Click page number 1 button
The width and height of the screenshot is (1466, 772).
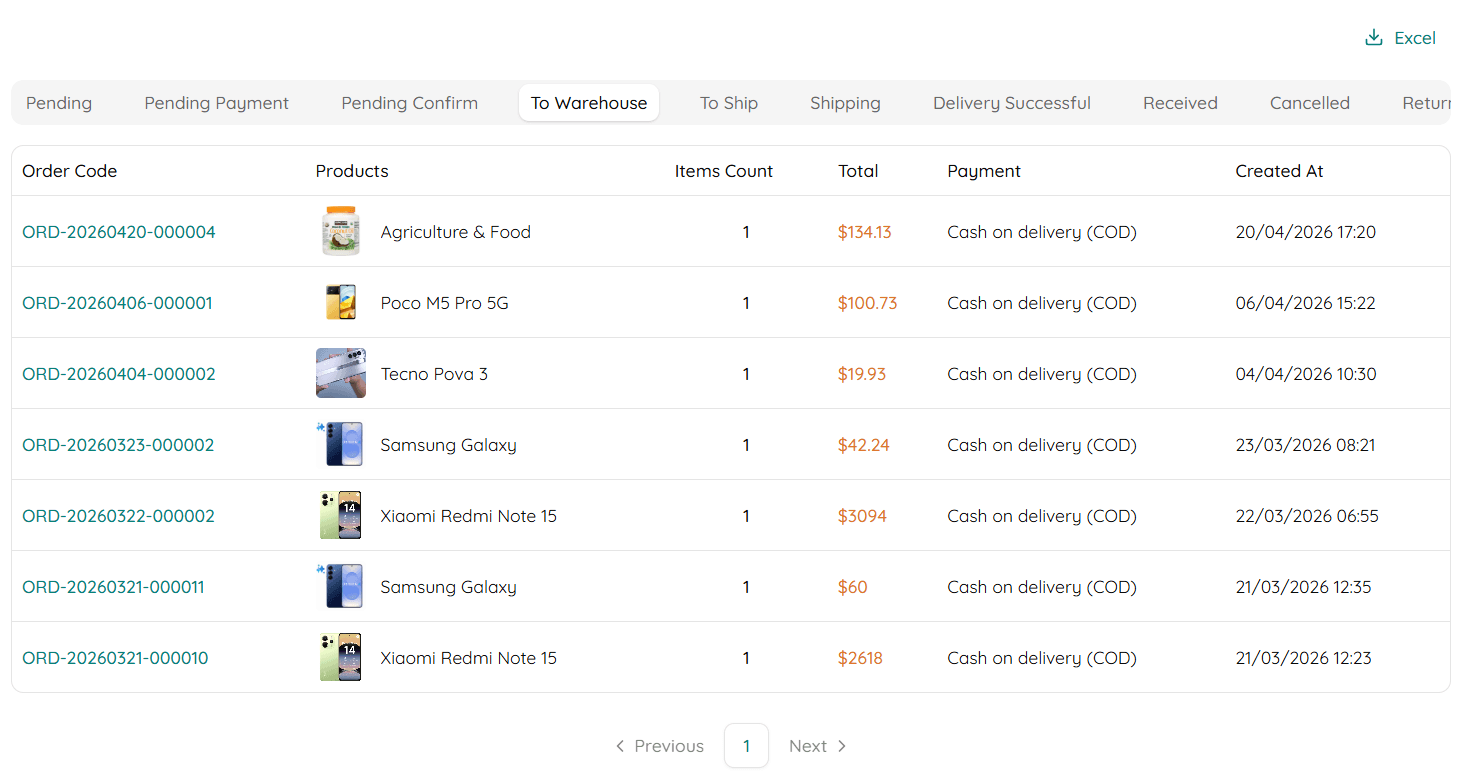[x=746, y=746]
